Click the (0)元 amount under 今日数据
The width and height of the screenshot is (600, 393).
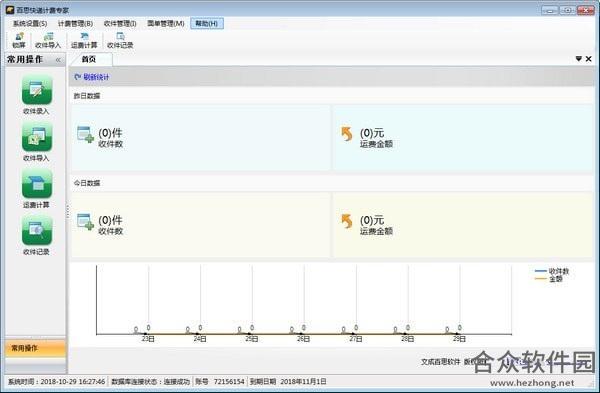(x=372, y=220)
